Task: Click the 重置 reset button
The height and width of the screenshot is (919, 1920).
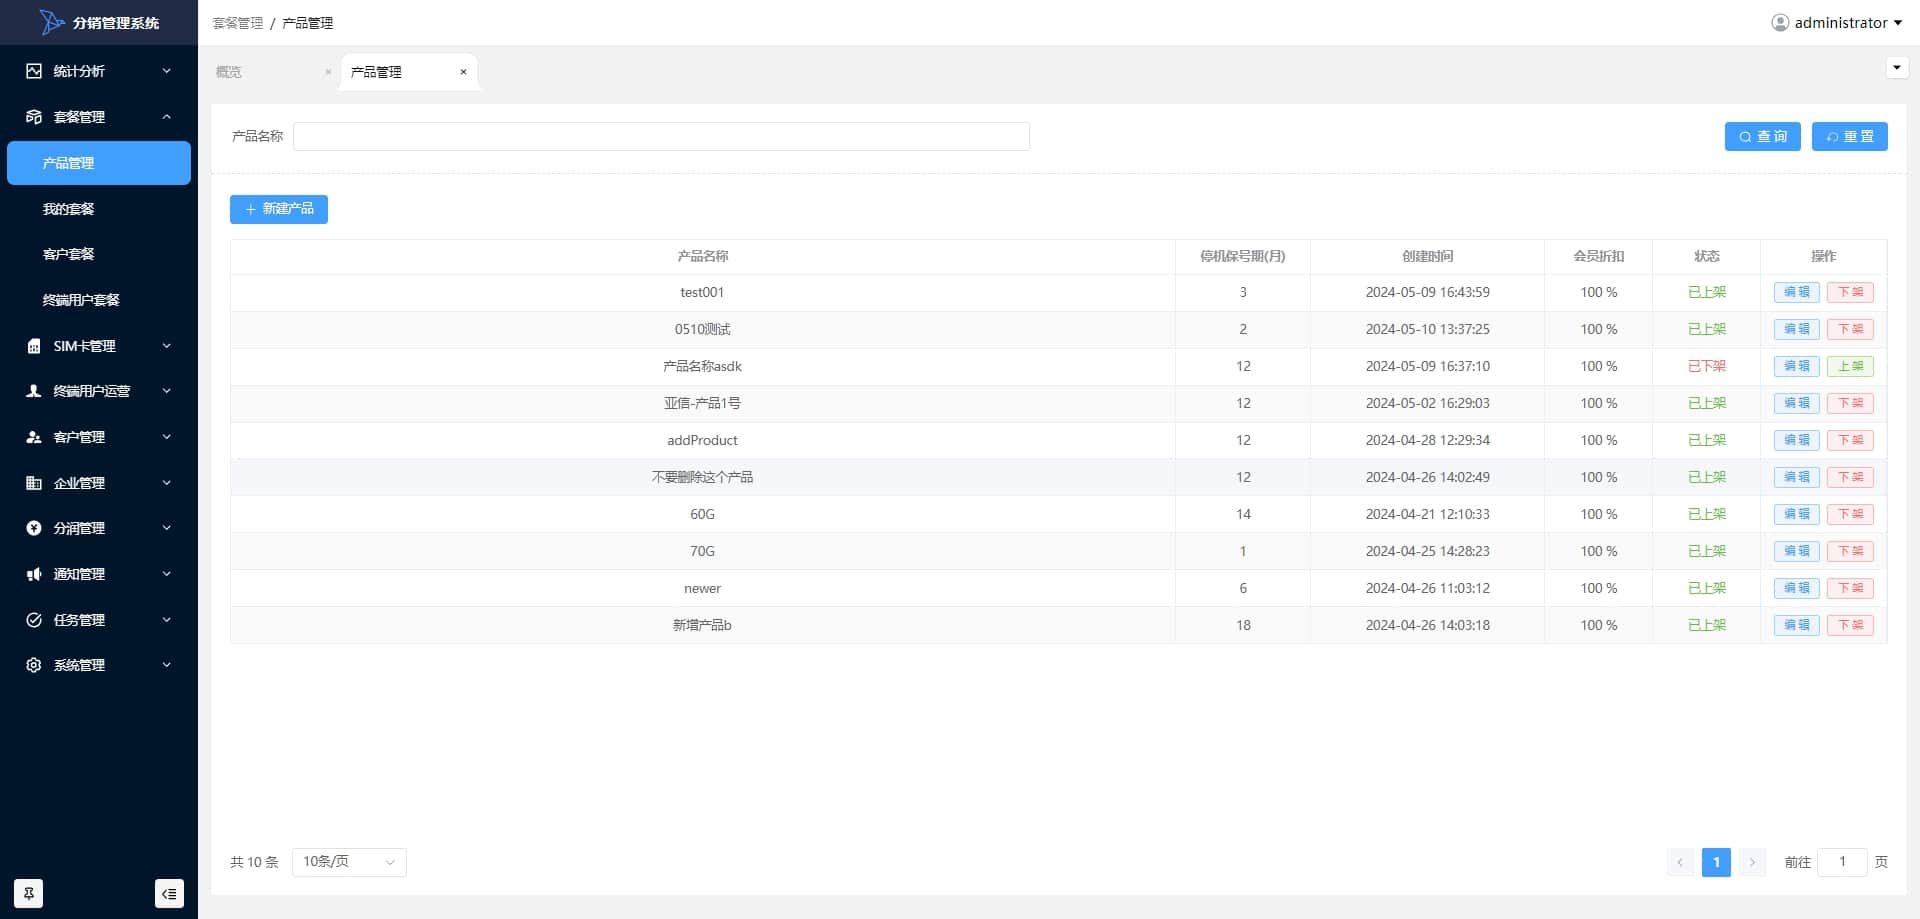Action: [x=1849, y=136]
